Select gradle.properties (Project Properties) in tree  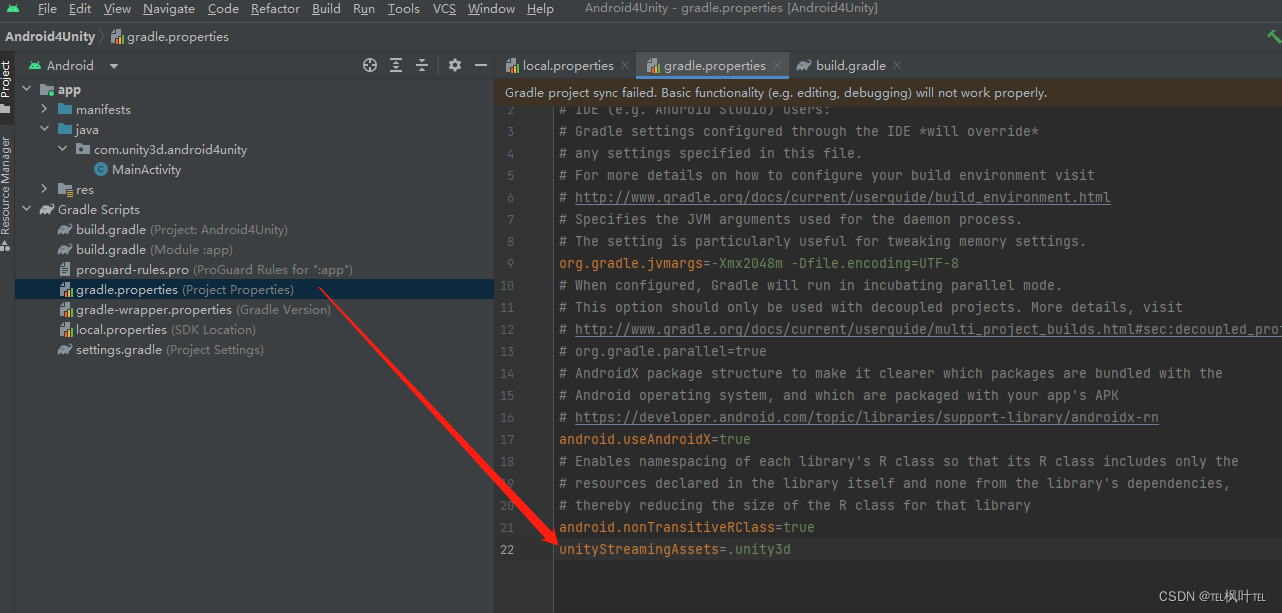coord(185,289)
